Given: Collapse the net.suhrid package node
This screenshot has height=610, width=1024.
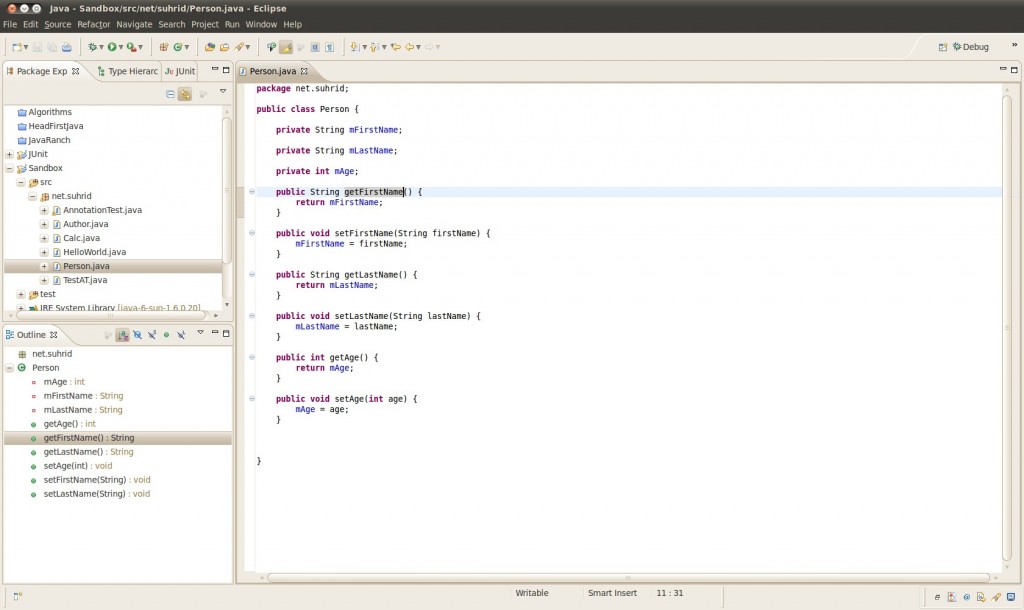Looking at the screenshot, I should pos(32,196).
